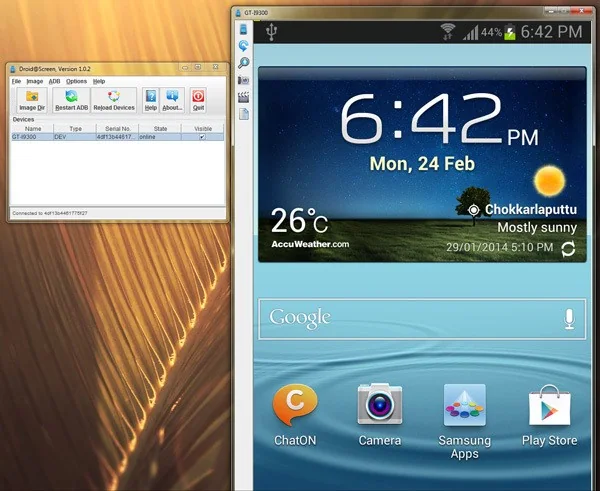This screenshot has height=491, width=600.
Task: Tap the Mon, 24 Feb date text
Action: point(422,164)
